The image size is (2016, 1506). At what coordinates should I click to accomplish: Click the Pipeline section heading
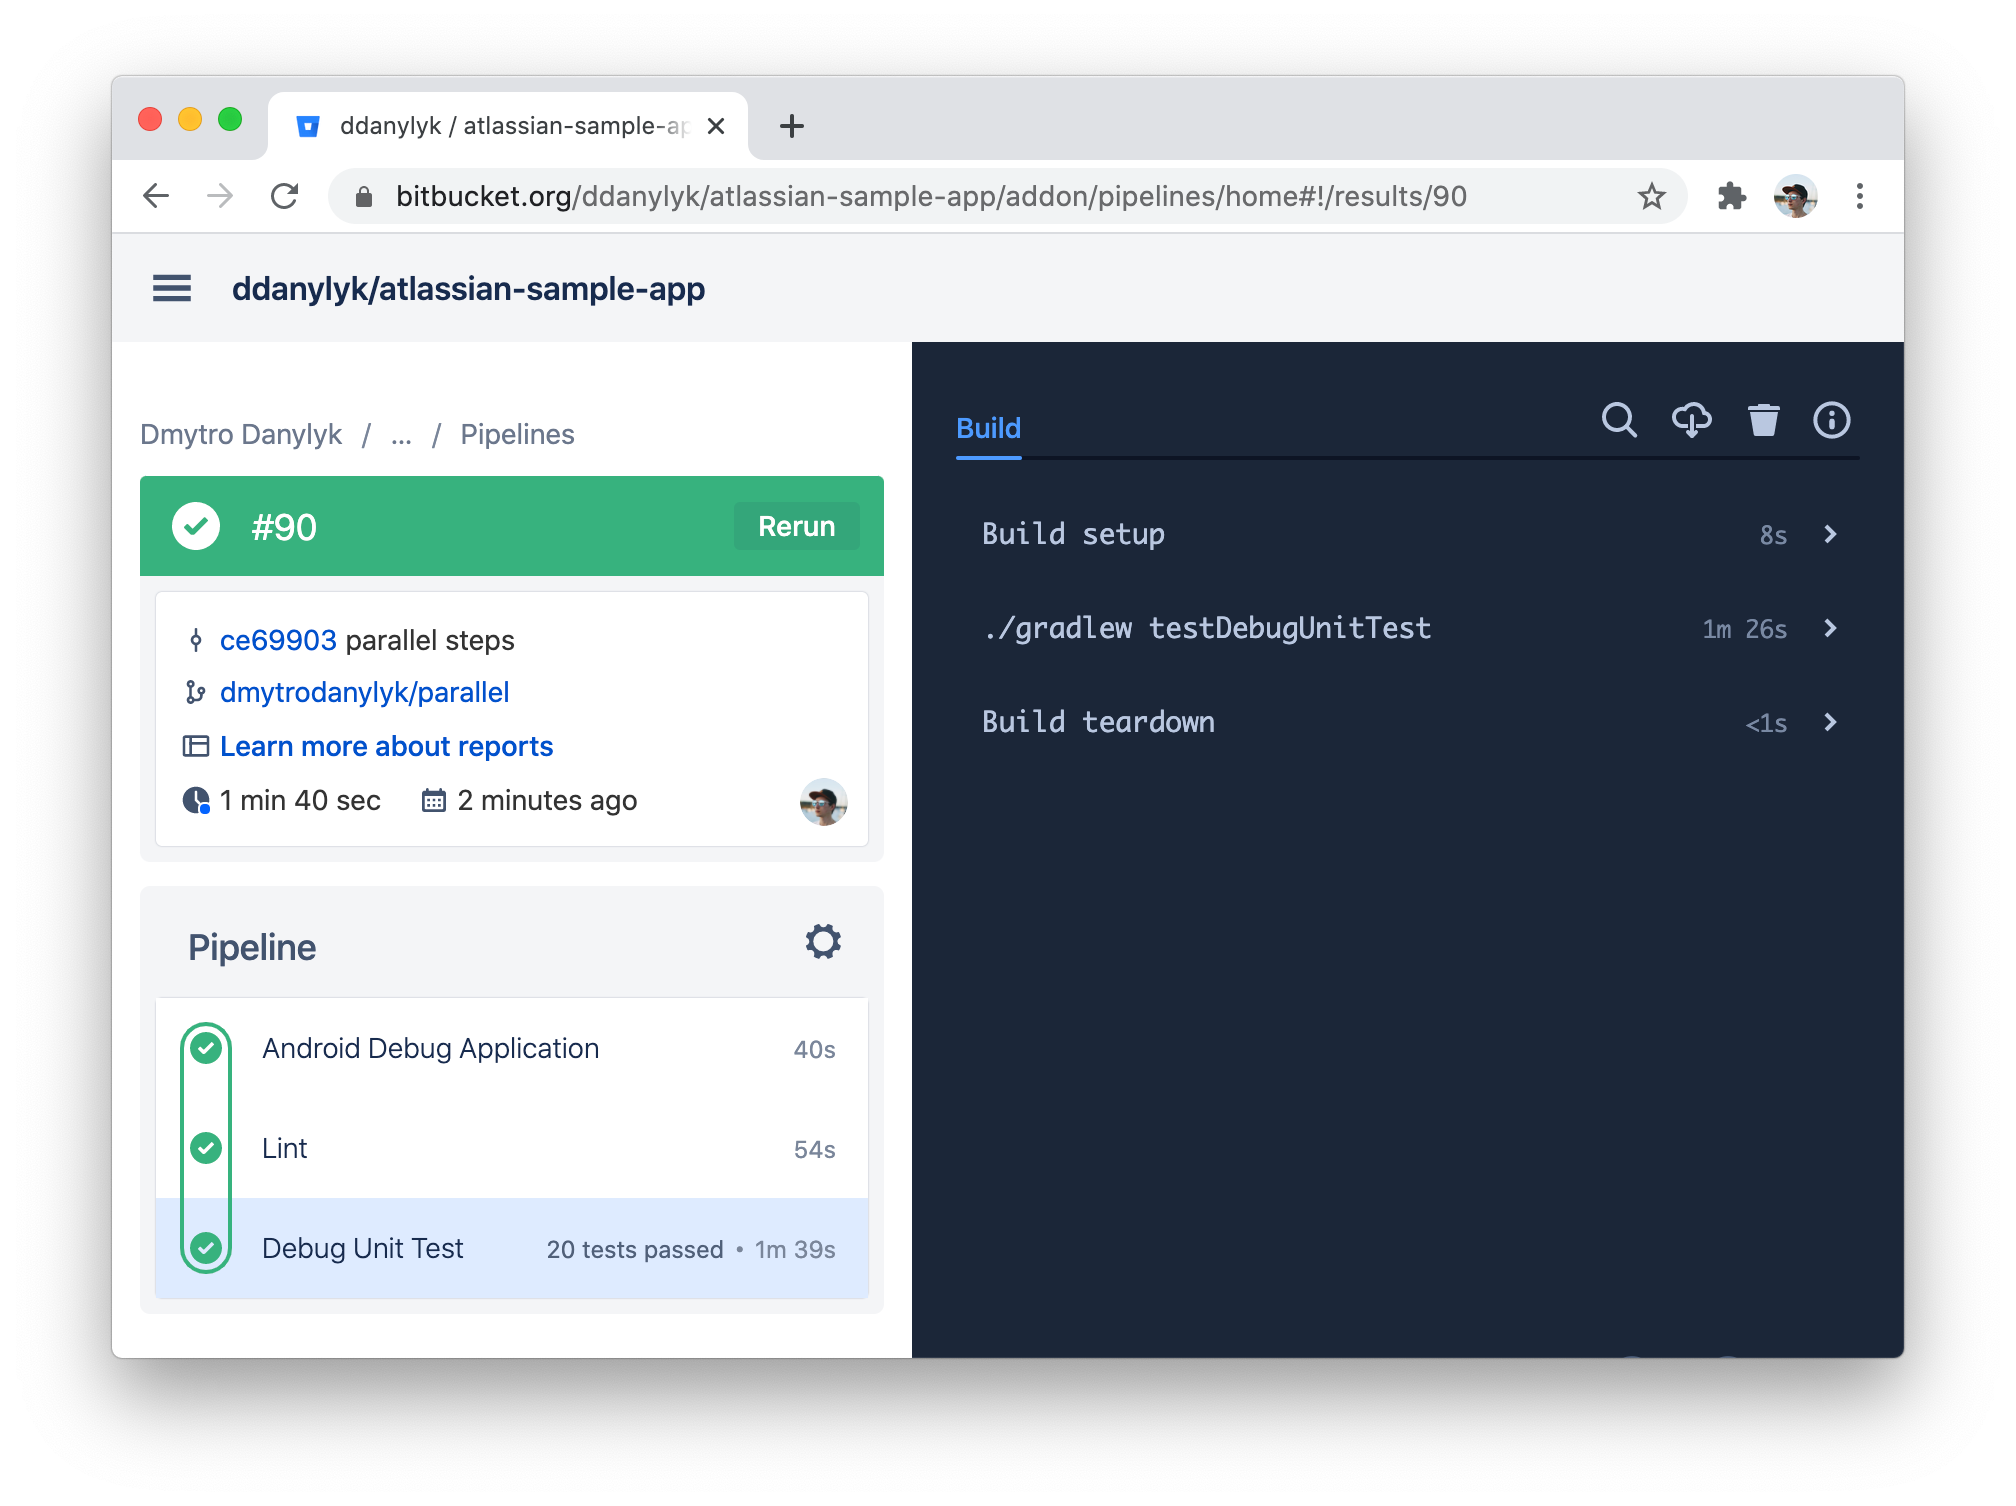(252, 947)
